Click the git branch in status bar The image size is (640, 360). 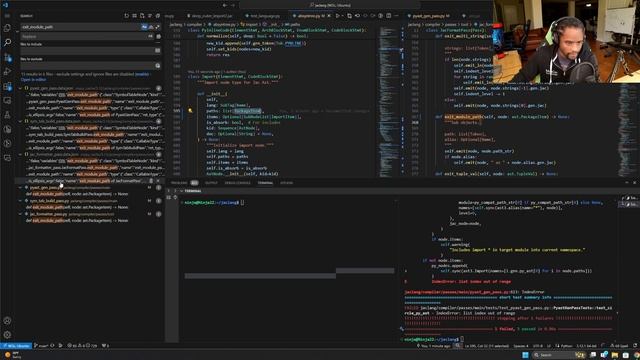click(41, 346)
